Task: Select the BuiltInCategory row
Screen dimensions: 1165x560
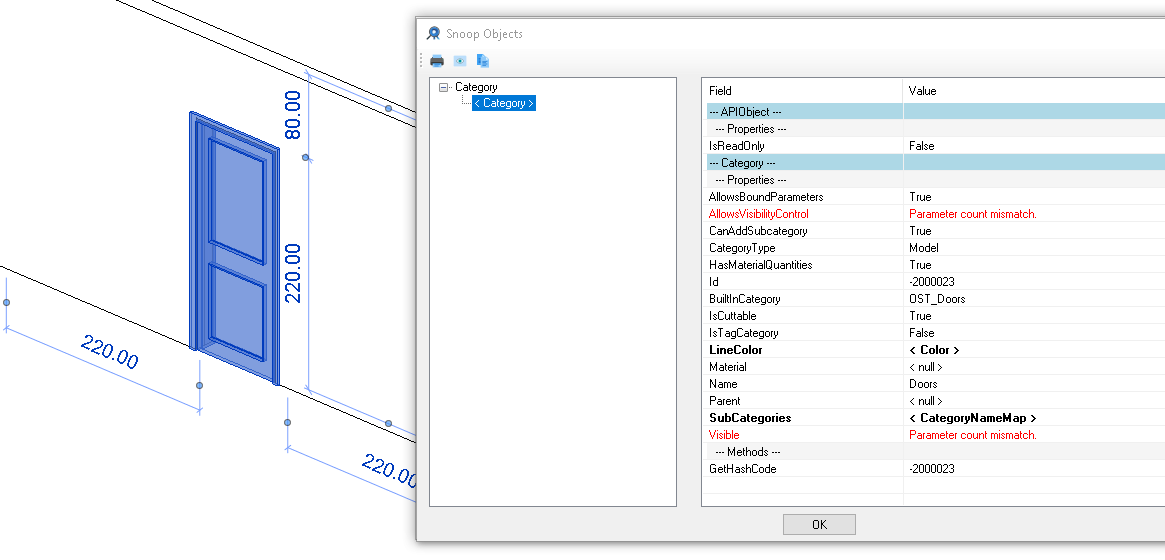Action: tap(745, 299)
